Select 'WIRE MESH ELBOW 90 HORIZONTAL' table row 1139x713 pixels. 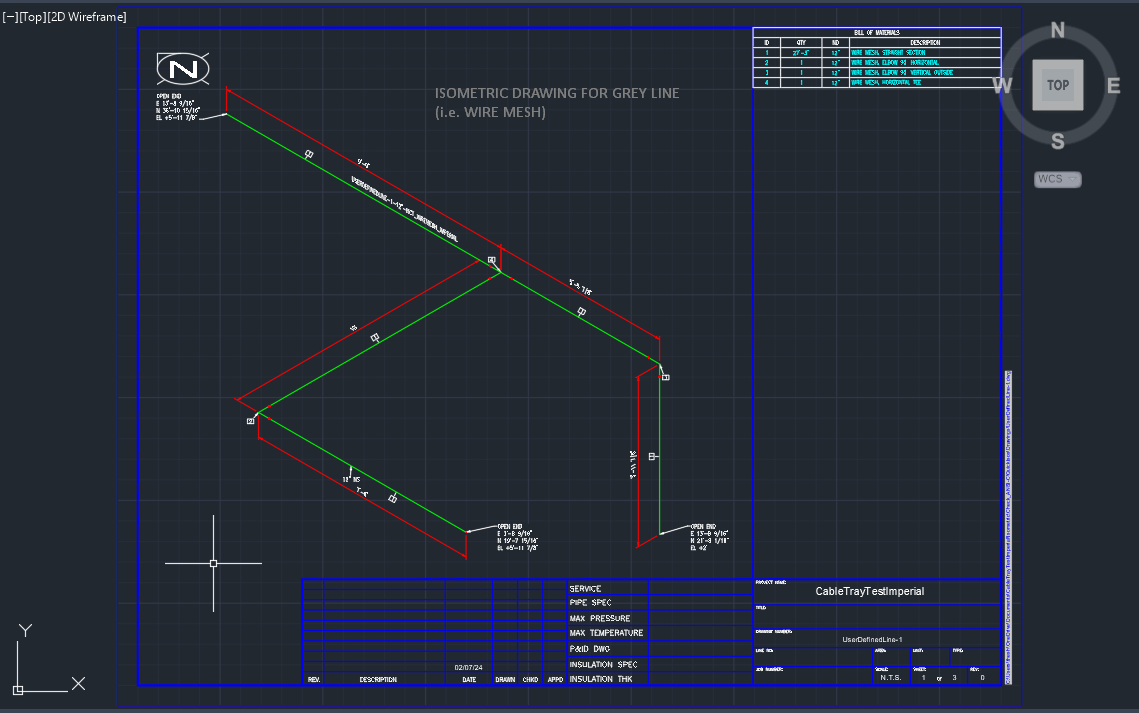(x=877, y=62)
